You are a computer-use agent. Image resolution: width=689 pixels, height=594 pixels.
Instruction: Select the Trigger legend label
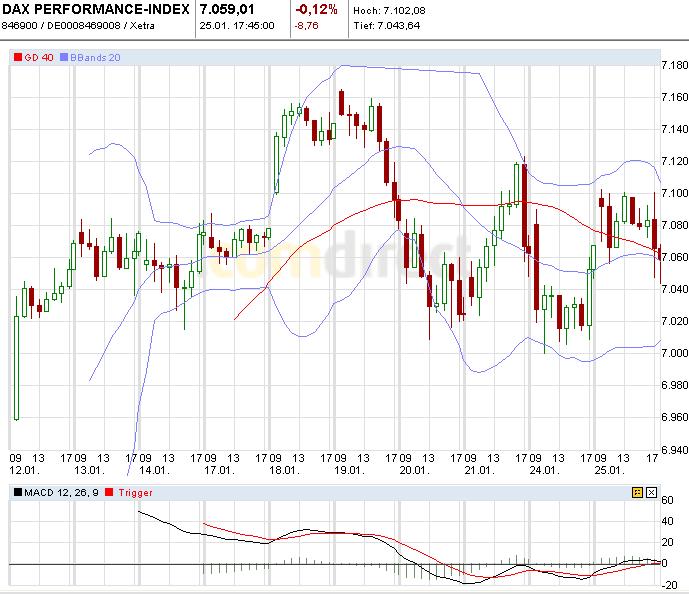point(135,493)
